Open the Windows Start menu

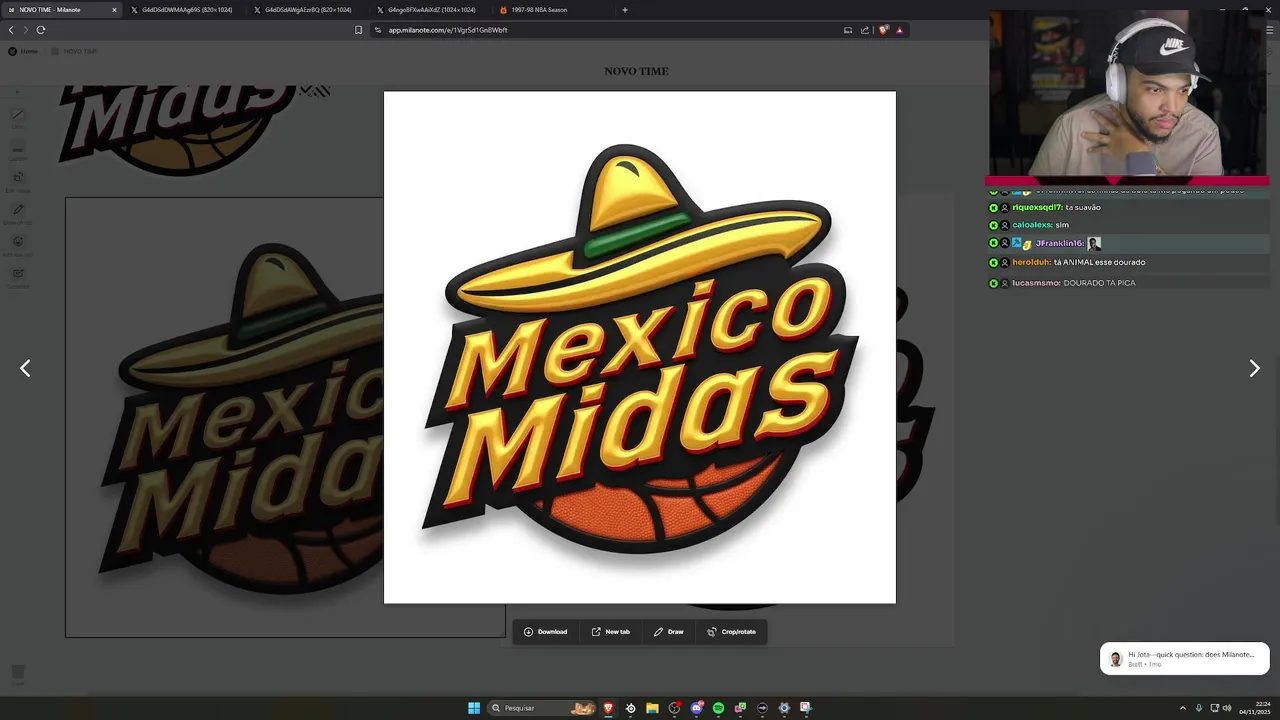tap(474, 708)
